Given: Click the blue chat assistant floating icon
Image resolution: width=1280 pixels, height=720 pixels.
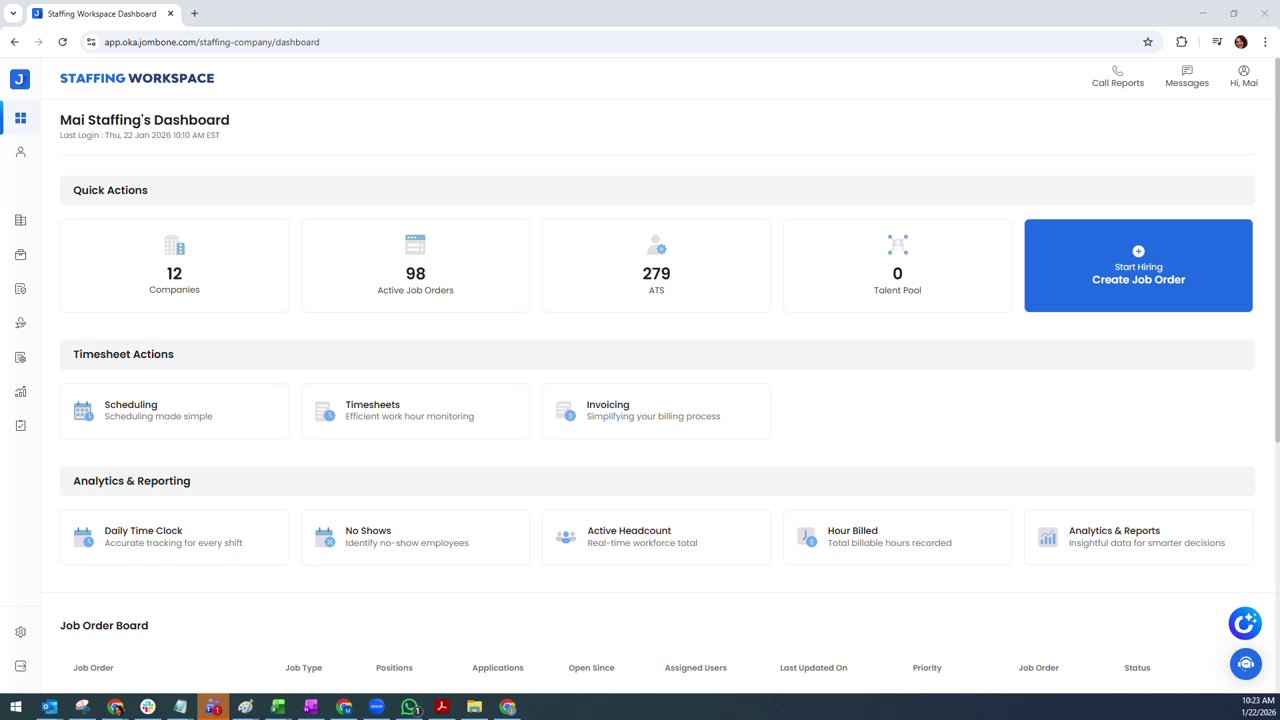Looking at the screenshot, I should pos(1245,623).
